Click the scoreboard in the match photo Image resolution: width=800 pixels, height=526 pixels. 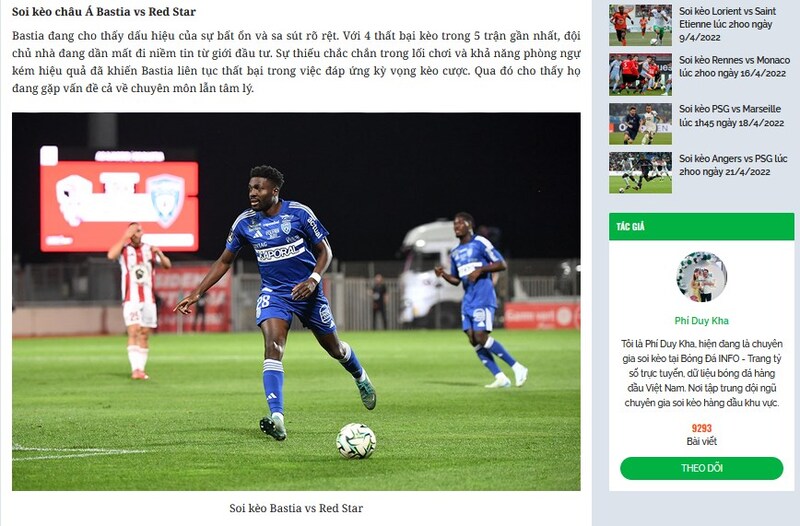pyautogui.click(x=119, y=199)
